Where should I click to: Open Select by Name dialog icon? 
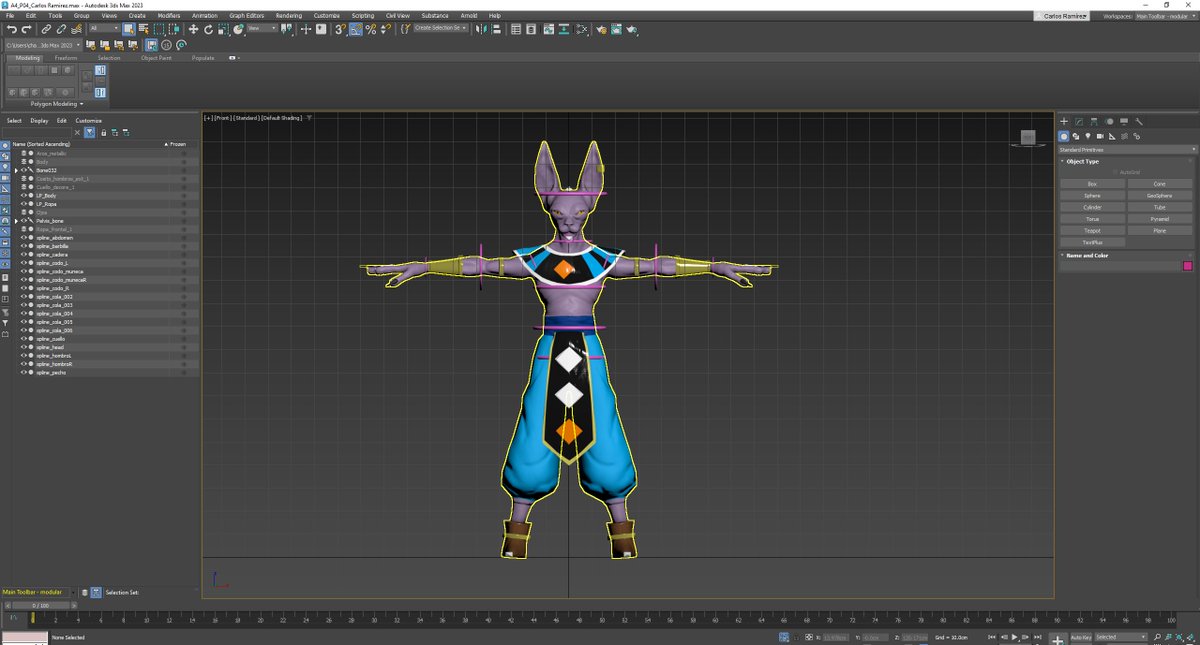coord(144,30)
